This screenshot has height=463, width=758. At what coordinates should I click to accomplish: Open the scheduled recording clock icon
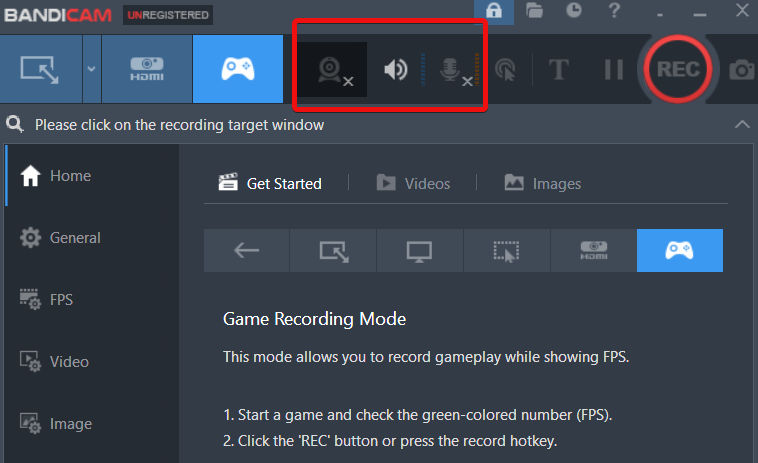(574, 10)
